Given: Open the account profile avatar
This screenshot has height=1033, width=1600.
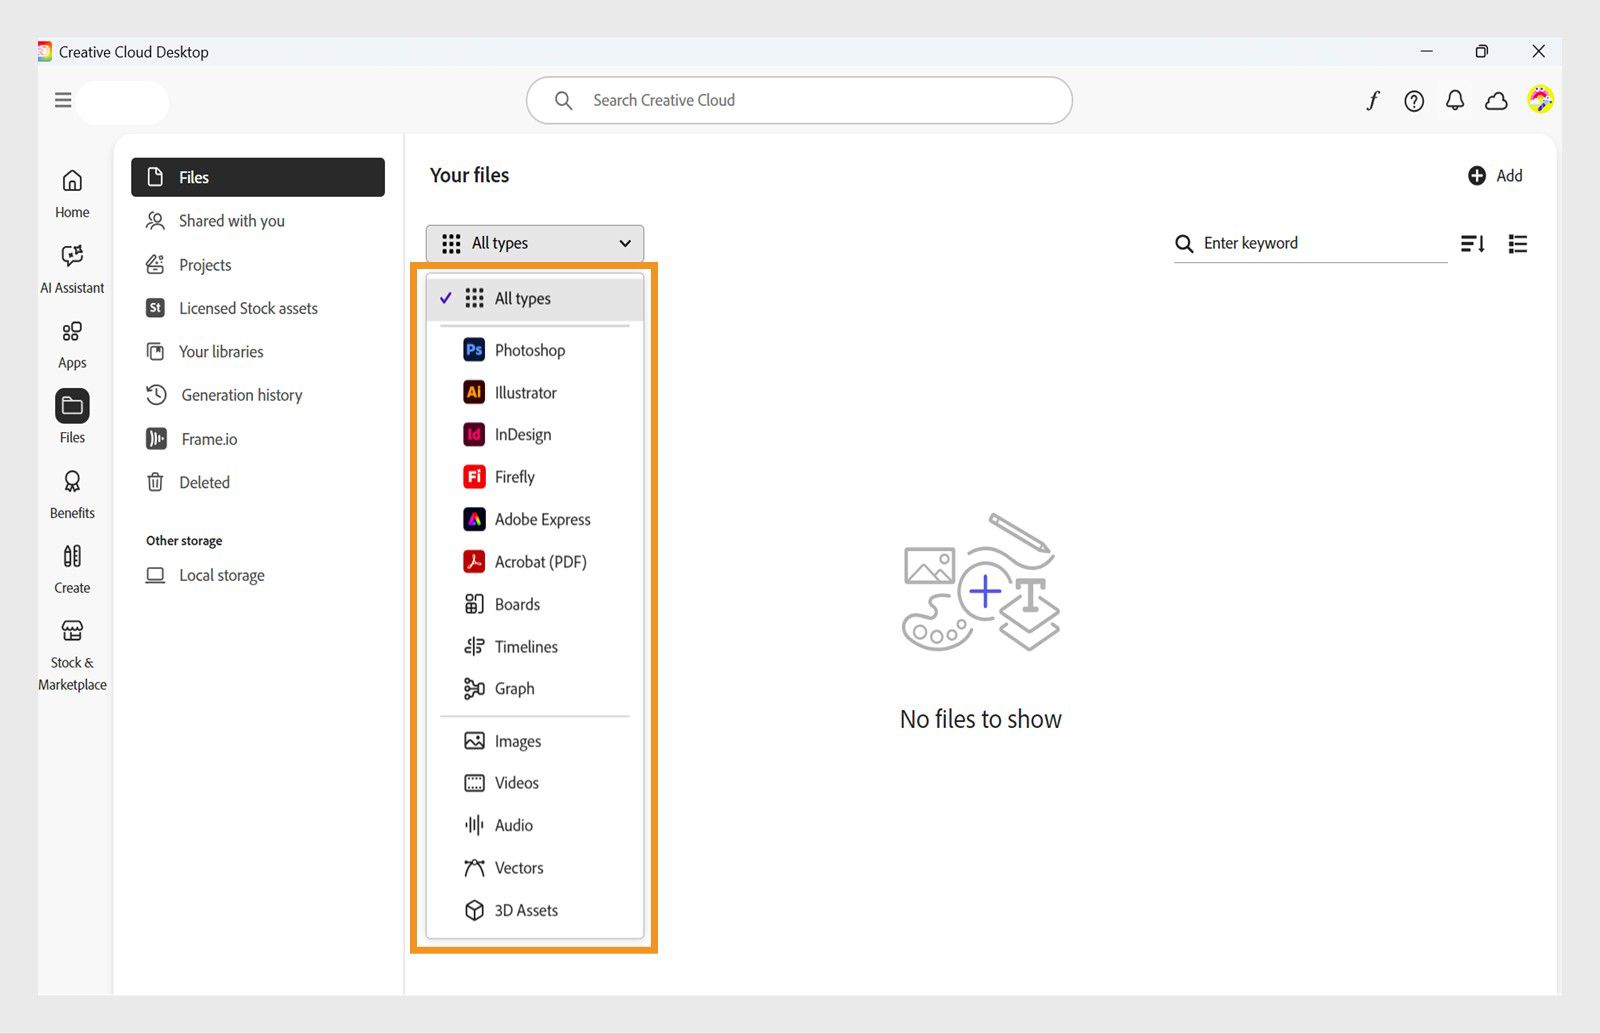Looking at the screenshot, I should 1540,99.
